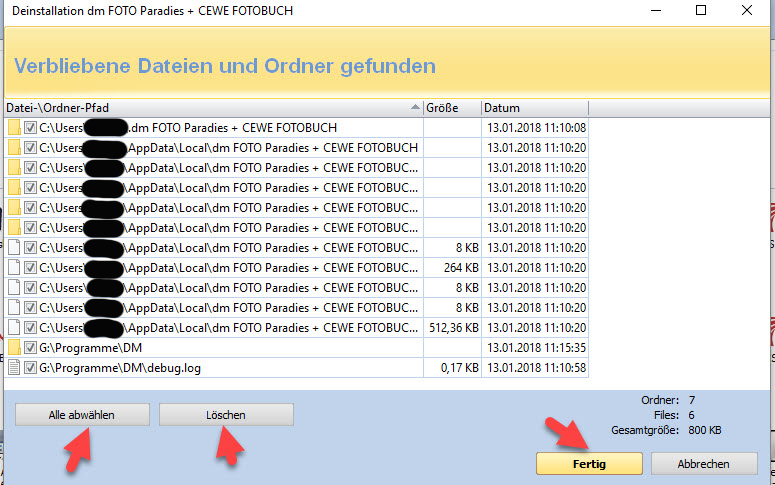Screen dimensions: 775x485
Task: Click the date 13.01.2018 11:10:08
Action: click(537, 128)
